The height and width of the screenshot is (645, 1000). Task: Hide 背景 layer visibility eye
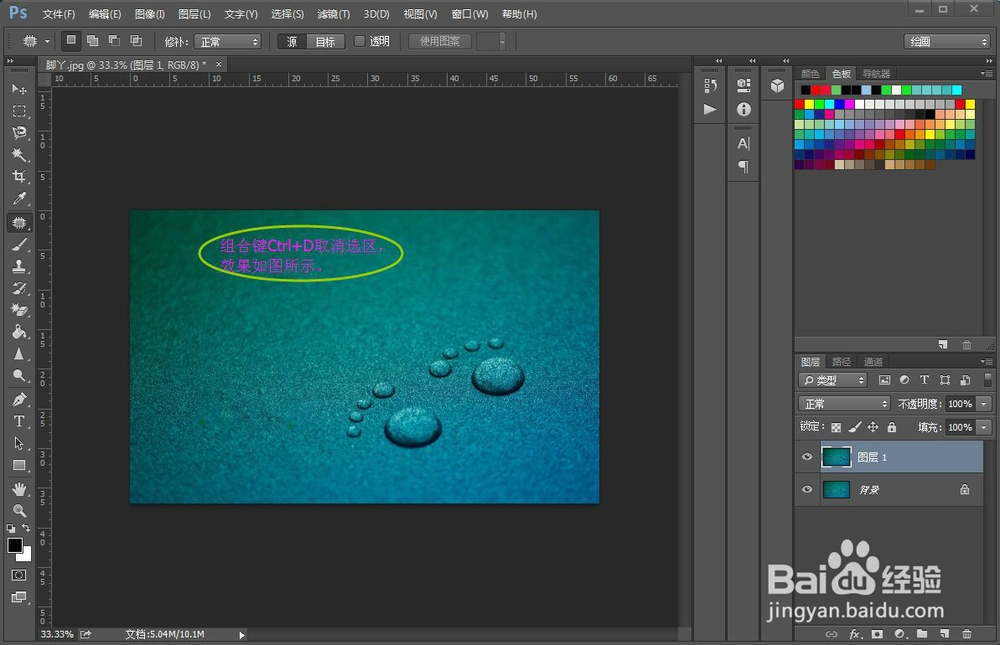click(x=807, y=489)
